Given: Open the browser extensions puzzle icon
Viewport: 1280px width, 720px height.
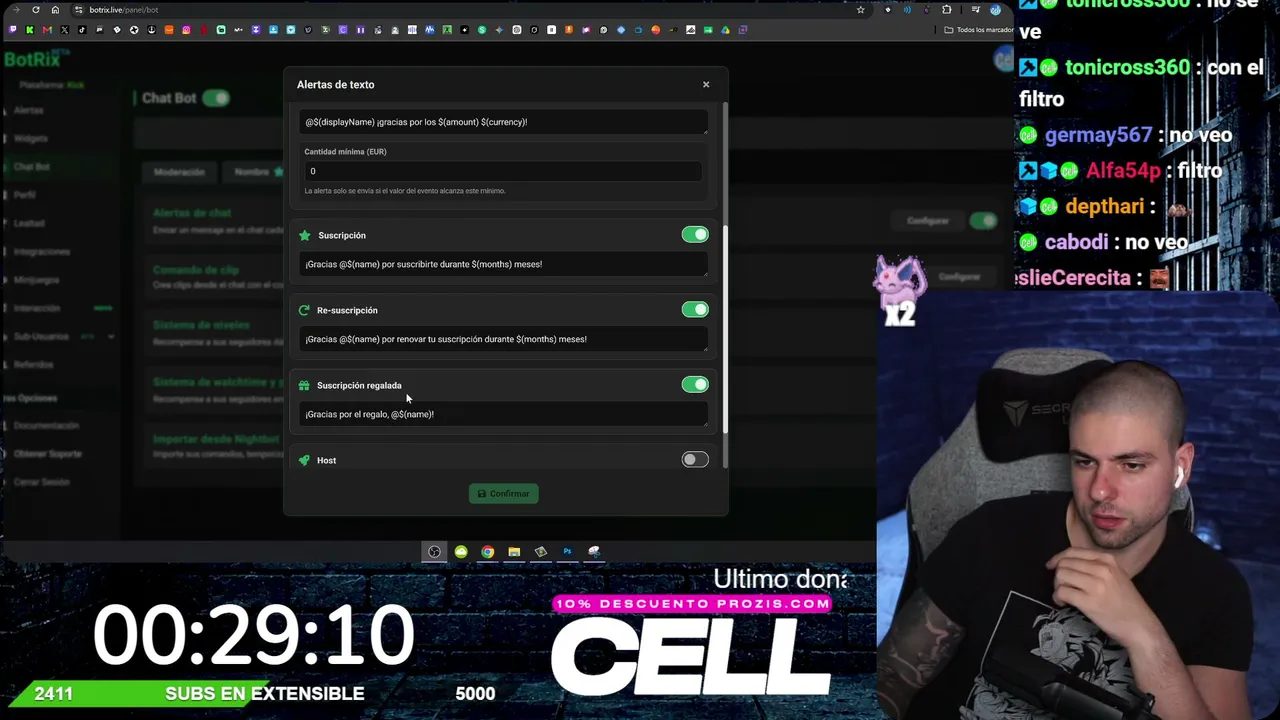Looking at the screenshot, I should [x=947, y=10].
